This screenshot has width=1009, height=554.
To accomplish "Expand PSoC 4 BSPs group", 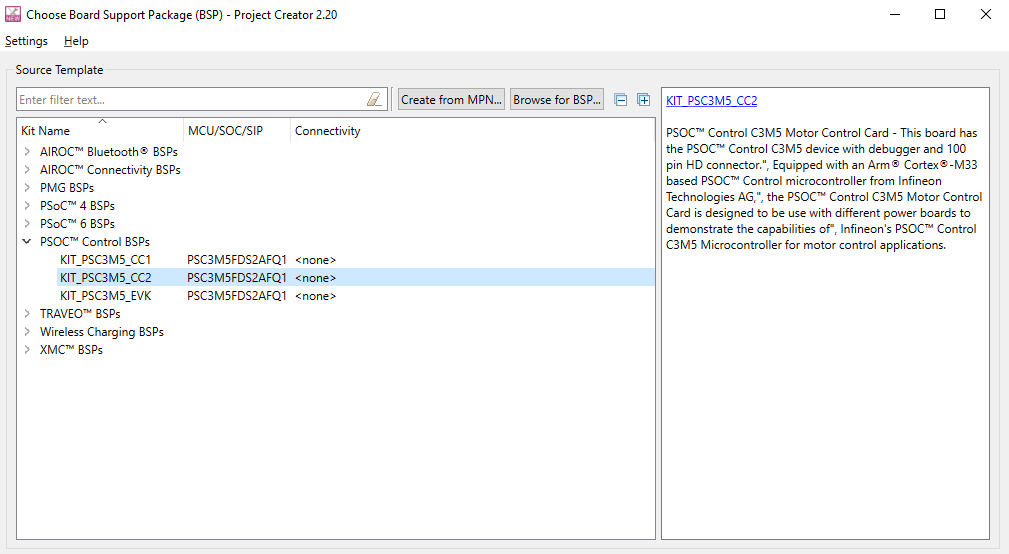I will pos(27,206).
